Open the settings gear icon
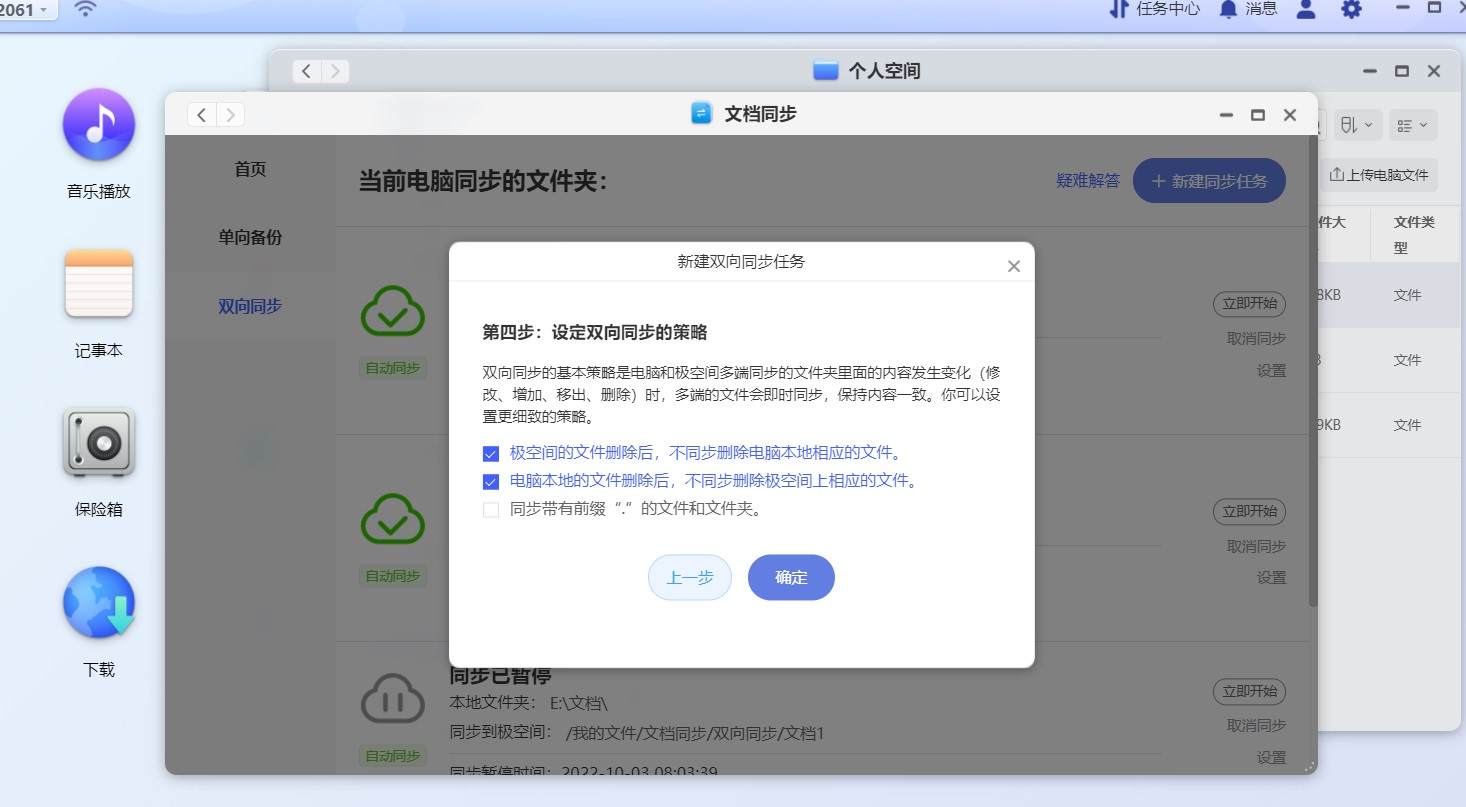The height and width of the screenshot is (807, 1466). click(x=1350, y=10)
